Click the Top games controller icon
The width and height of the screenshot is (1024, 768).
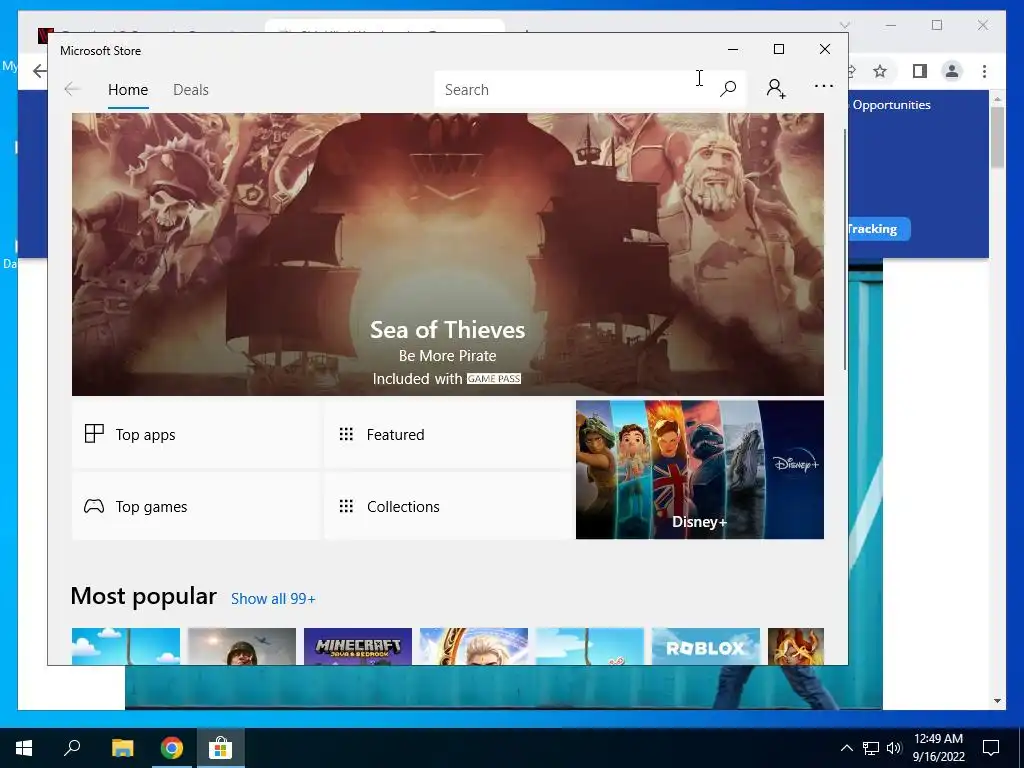click(x=94, y=506)
